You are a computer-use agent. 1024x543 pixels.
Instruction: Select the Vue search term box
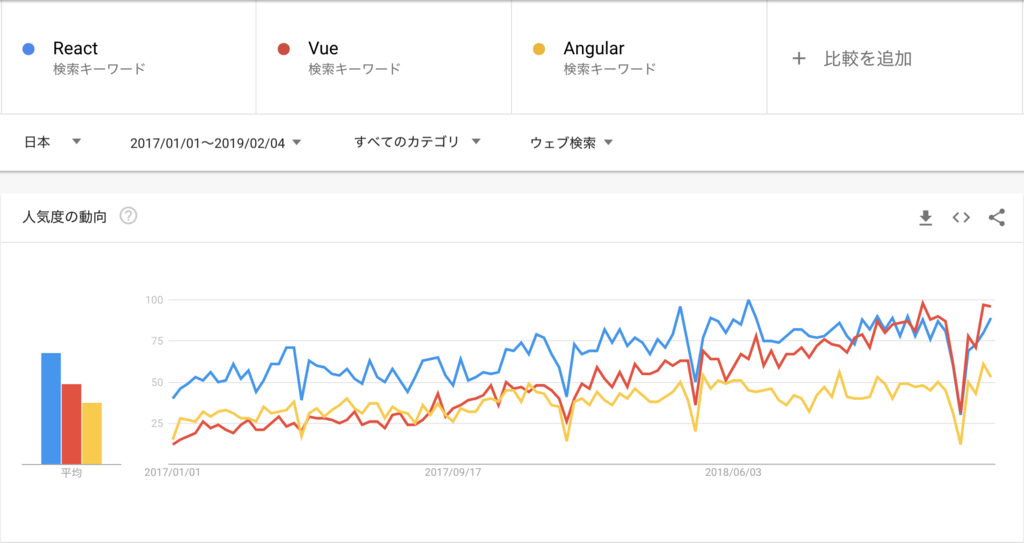(384, 58)
